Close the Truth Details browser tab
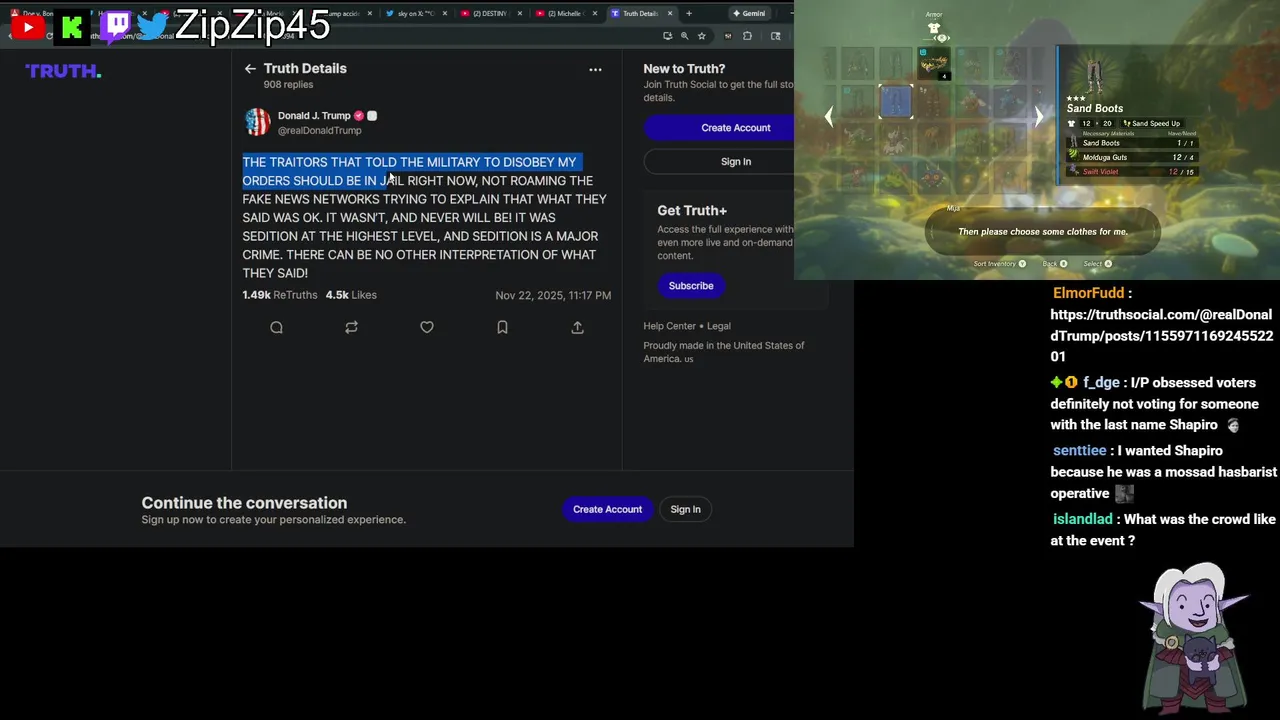 coord(669,13)
